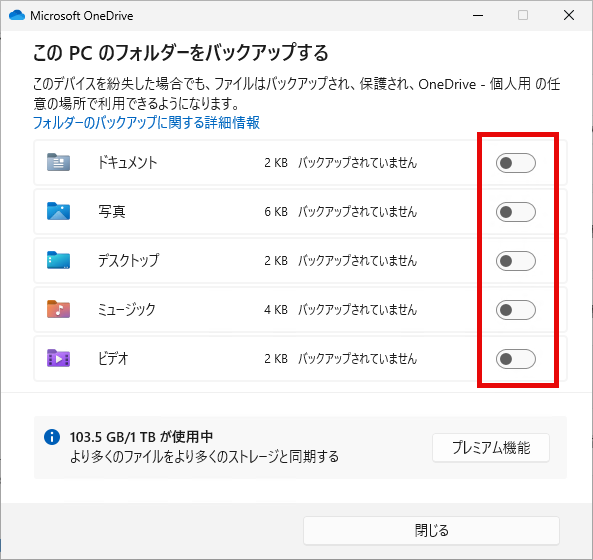This screenshot has width=593, height=560.
Task: Select the 写真 folder name
Action: pyautogui.click(x=112, y=211)
